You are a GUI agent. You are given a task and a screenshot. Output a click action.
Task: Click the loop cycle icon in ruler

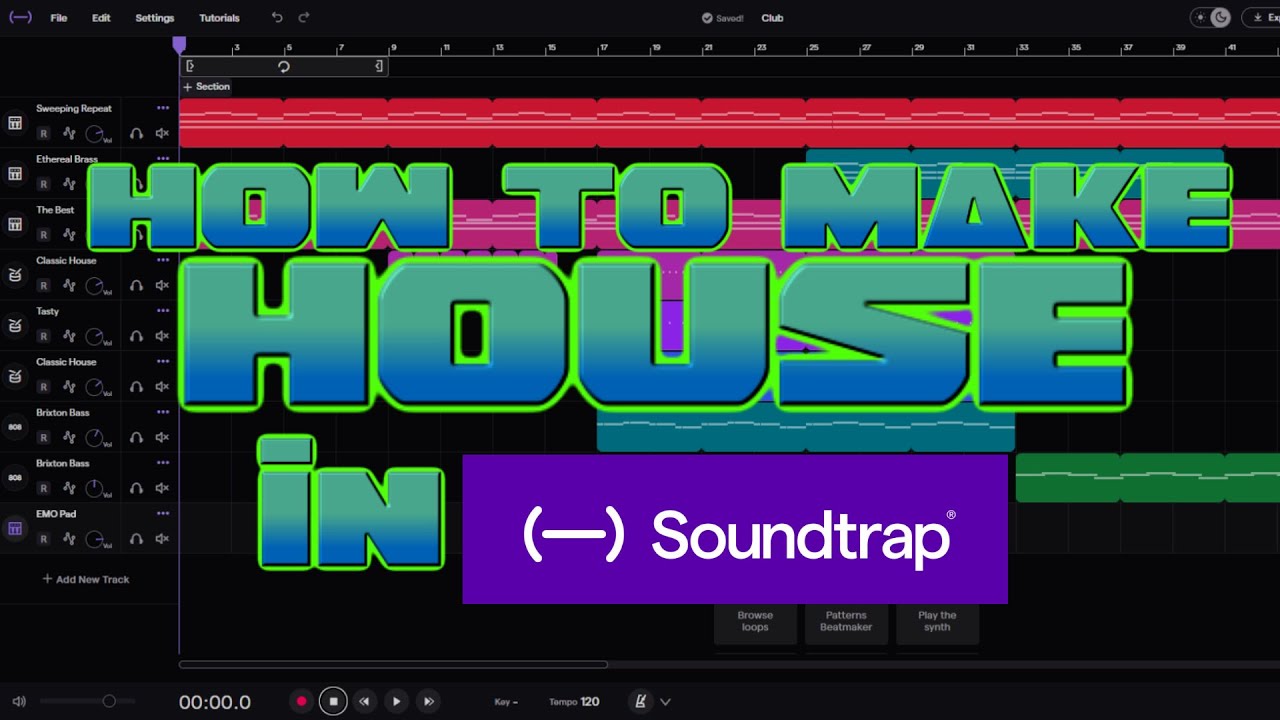pyautogui.click(x=284, y=66)
